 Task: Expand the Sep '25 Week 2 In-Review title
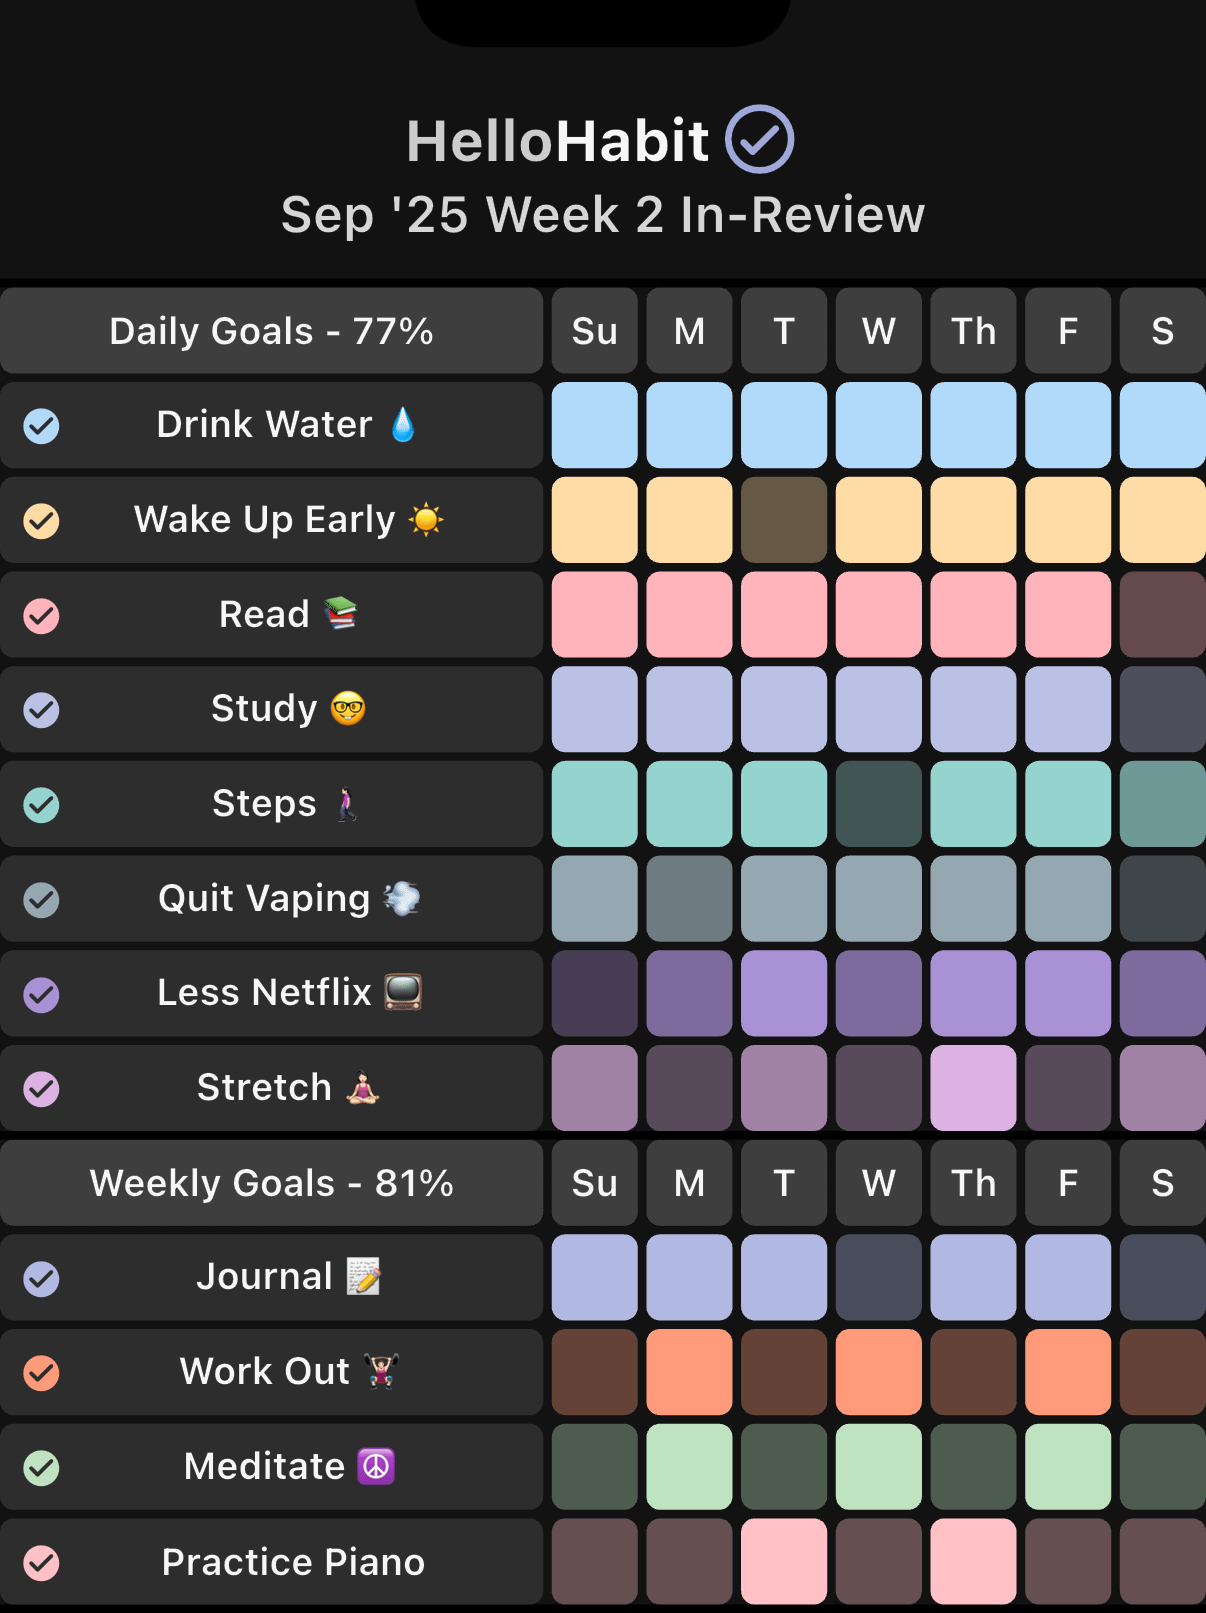click(x=603, y=215)
